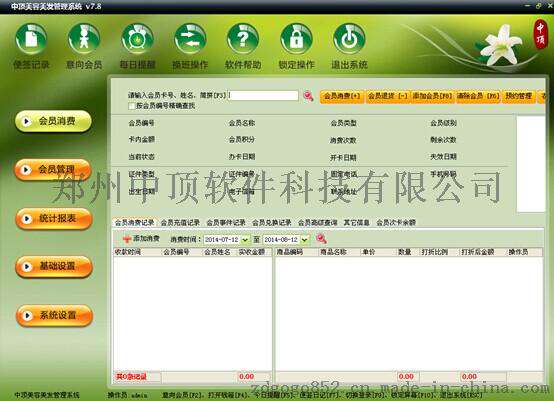The width and height of the screenshot is (554, 401).
Task: Click 预约管理 orange button
Action: click(x=519, y=96)
